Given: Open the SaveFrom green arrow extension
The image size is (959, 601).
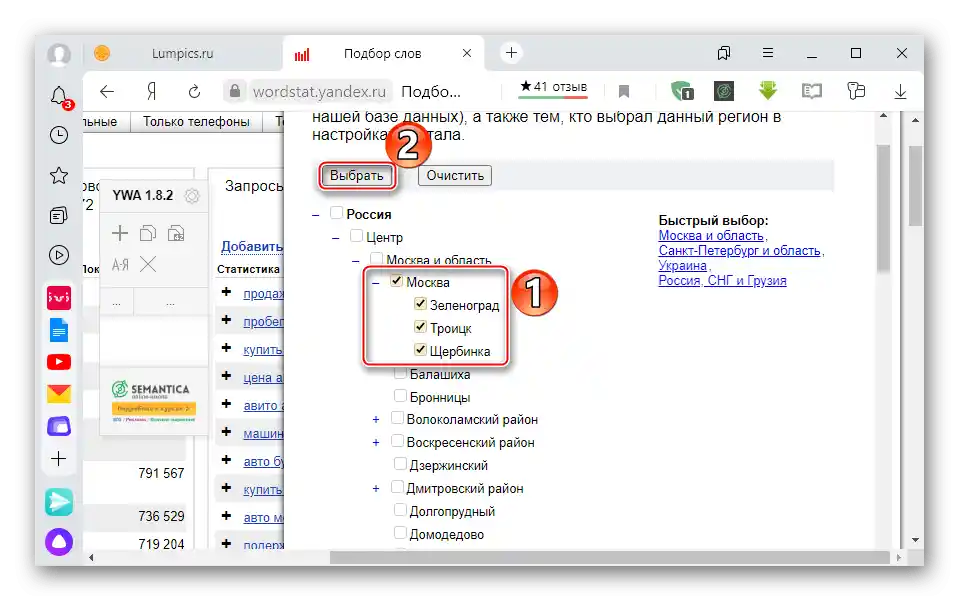Looking at the screenshot, I should click(x=767, y=91).
